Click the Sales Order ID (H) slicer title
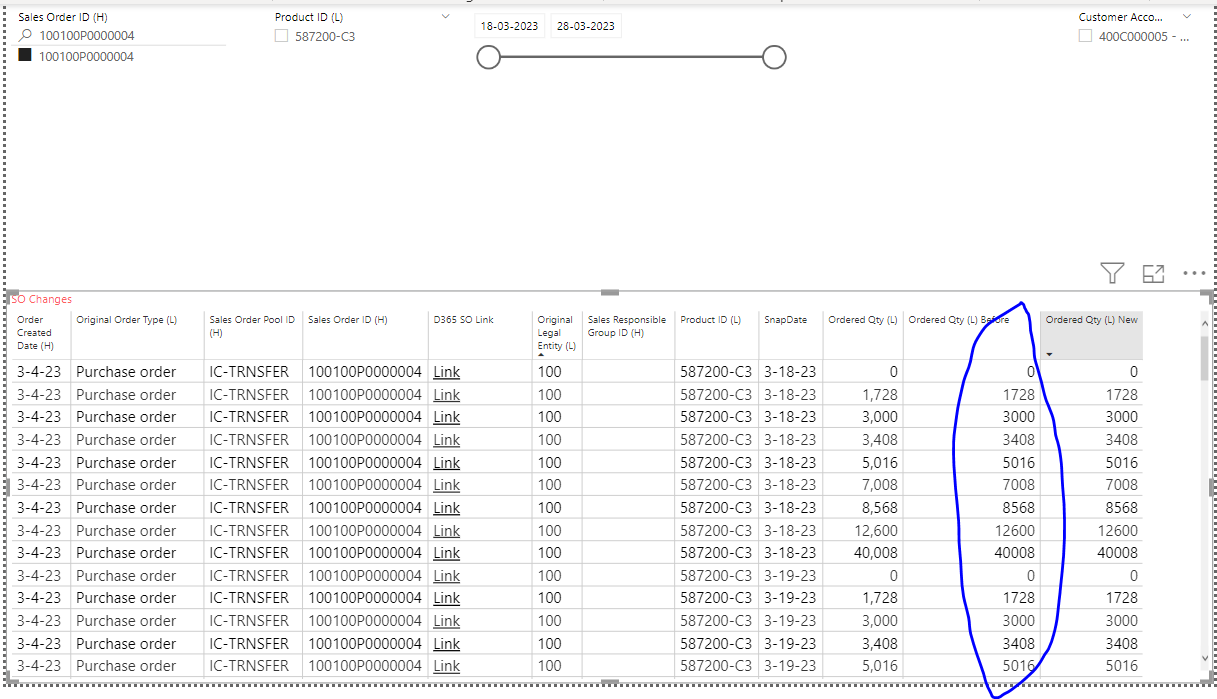 pyautogui.click(x=63, y=17)
